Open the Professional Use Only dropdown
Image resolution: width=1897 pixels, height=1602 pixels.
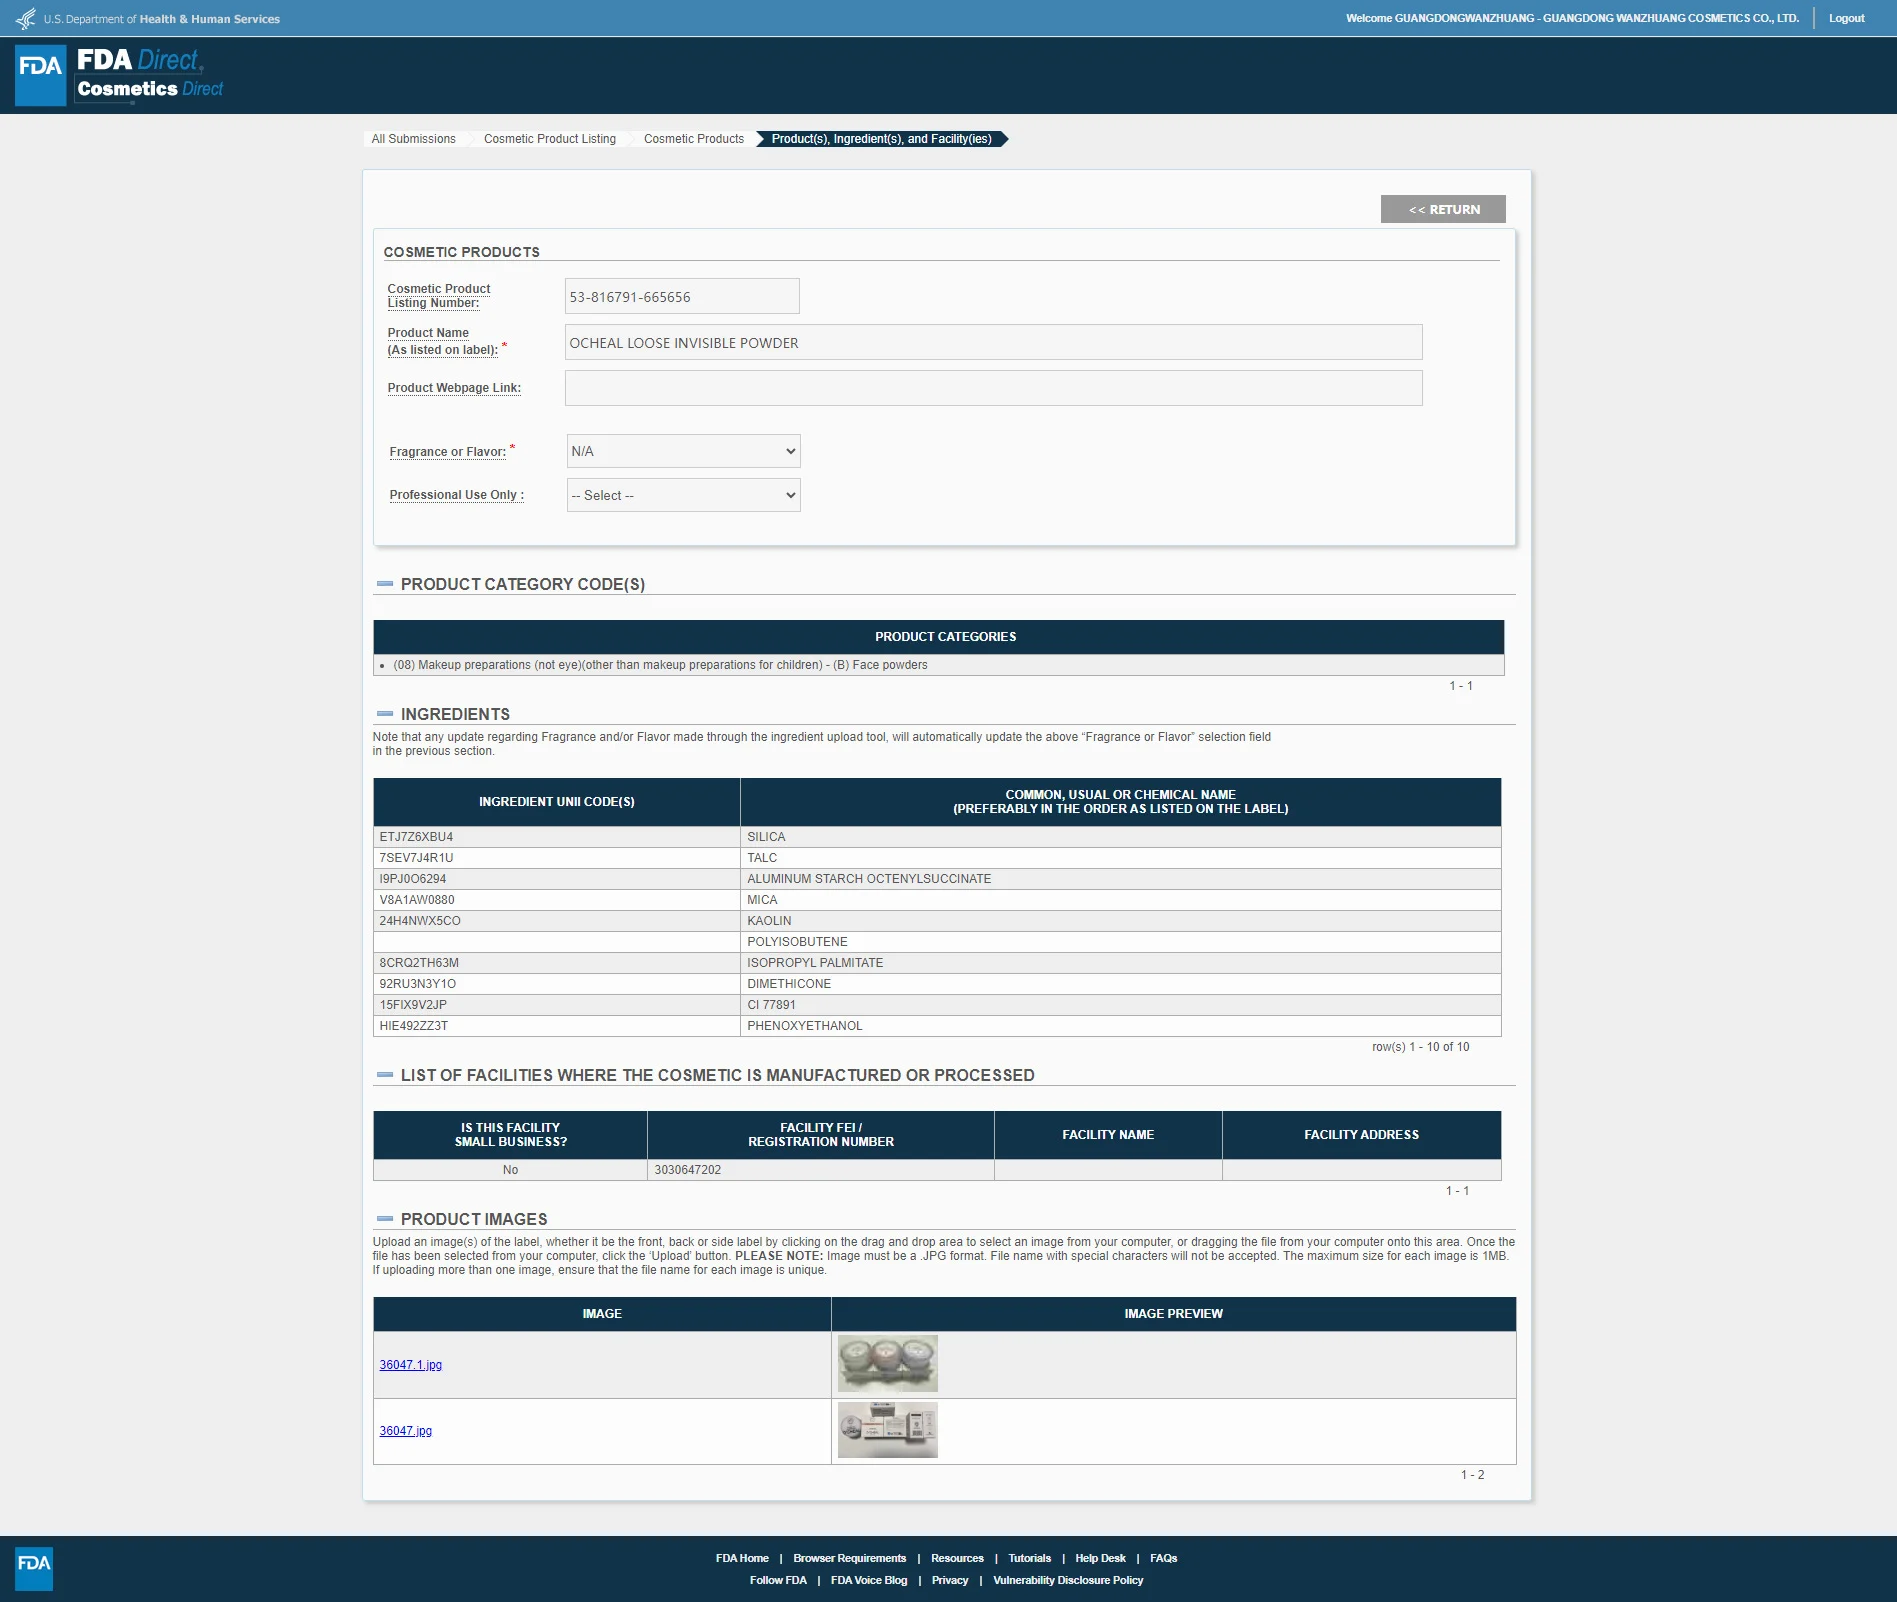(683, 495)
